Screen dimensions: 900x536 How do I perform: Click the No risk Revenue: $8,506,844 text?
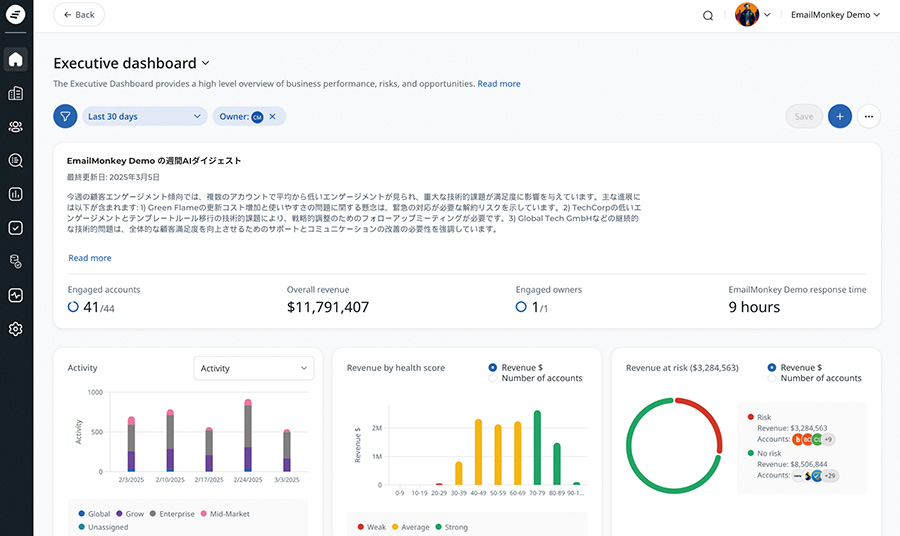(x=792, y=464)
